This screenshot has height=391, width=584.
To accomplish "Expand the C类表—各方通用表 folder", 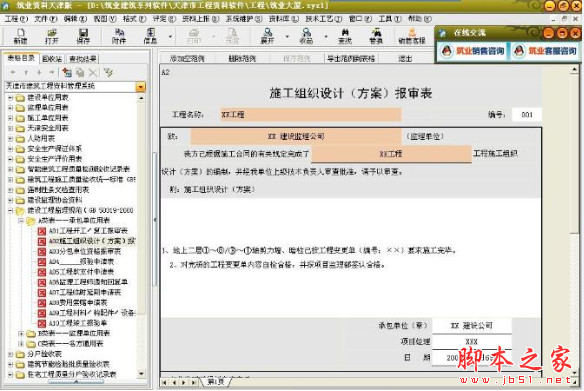I will point(21,343).
